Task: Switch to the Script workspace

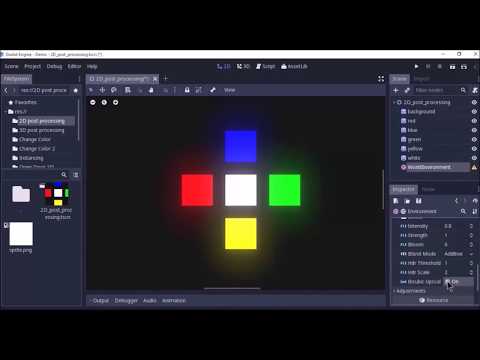Action: coord(265,66)
